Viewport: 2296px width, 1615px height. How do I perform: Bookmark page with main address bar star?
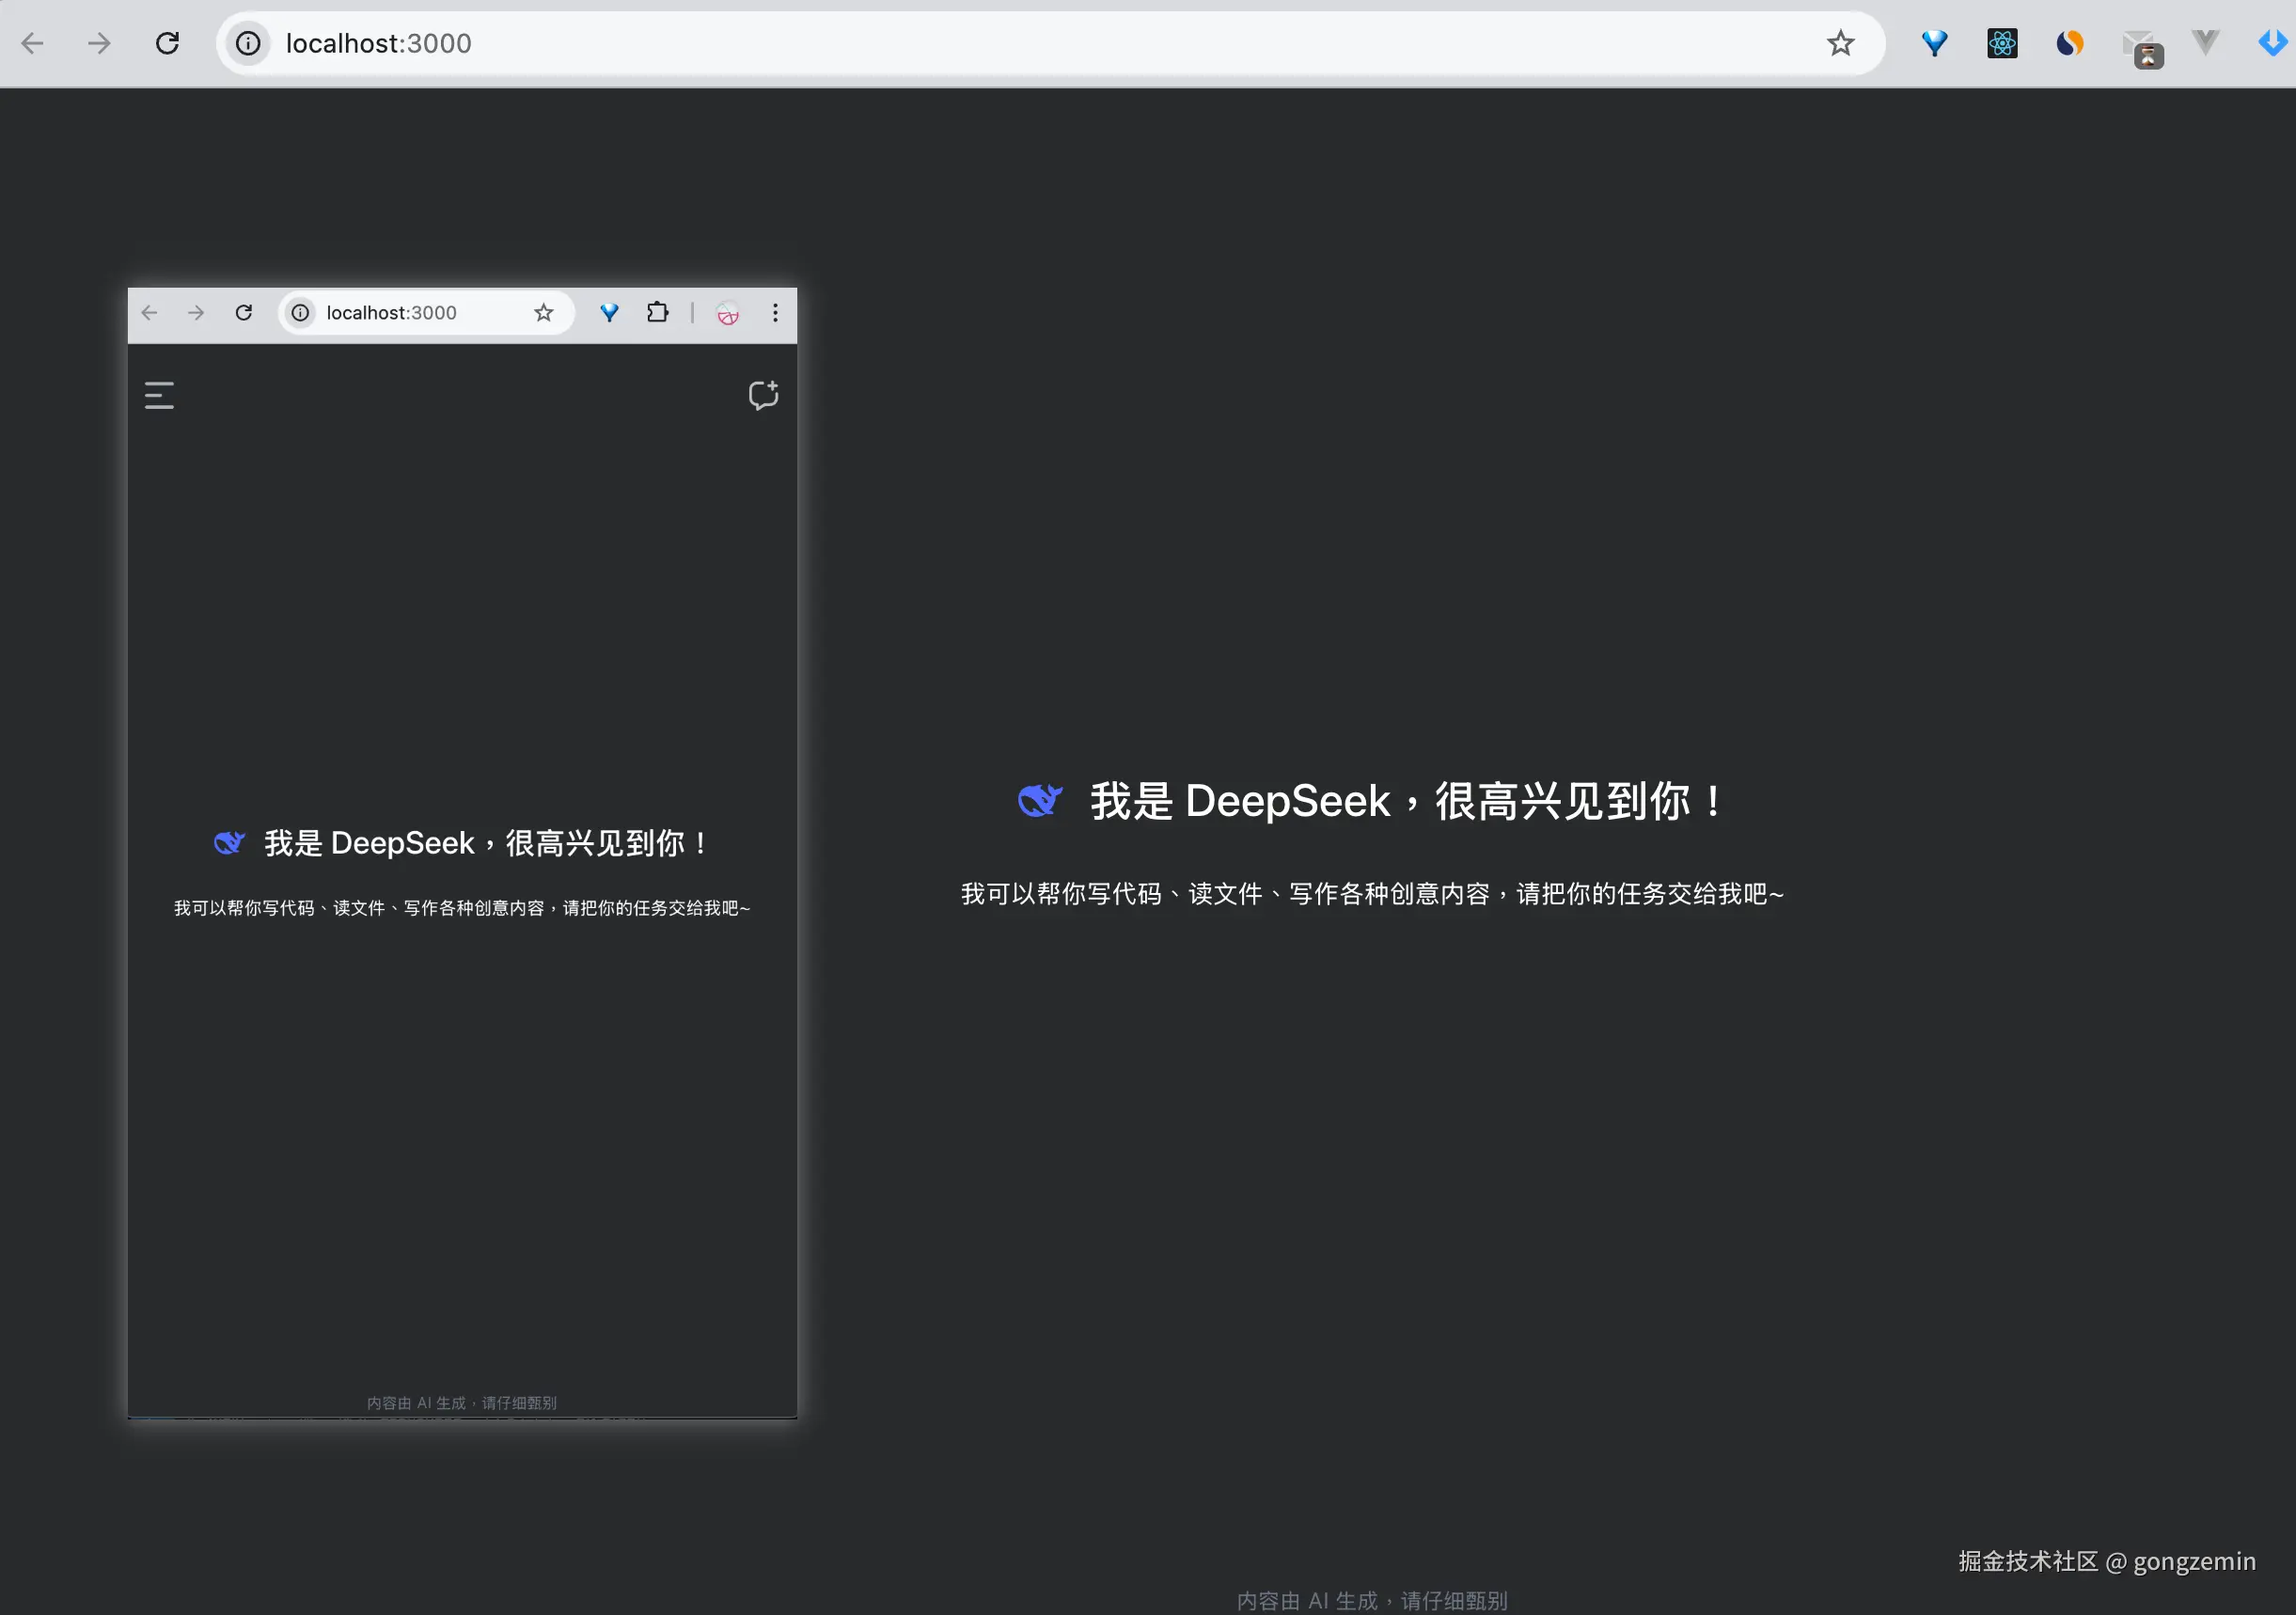[x=1840, y=43]
